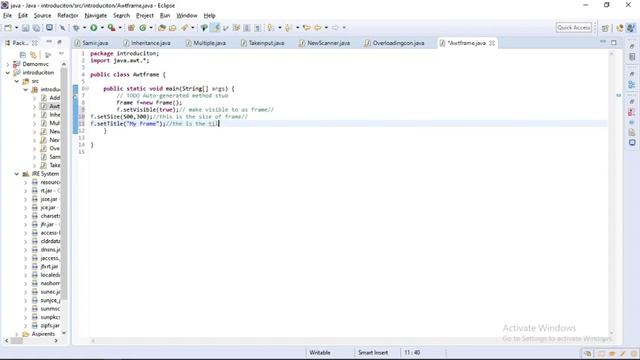This screenshot has height=360, width=640.
Task: Click the New wizard toolbar icon
Action: (x=8, y=28)
